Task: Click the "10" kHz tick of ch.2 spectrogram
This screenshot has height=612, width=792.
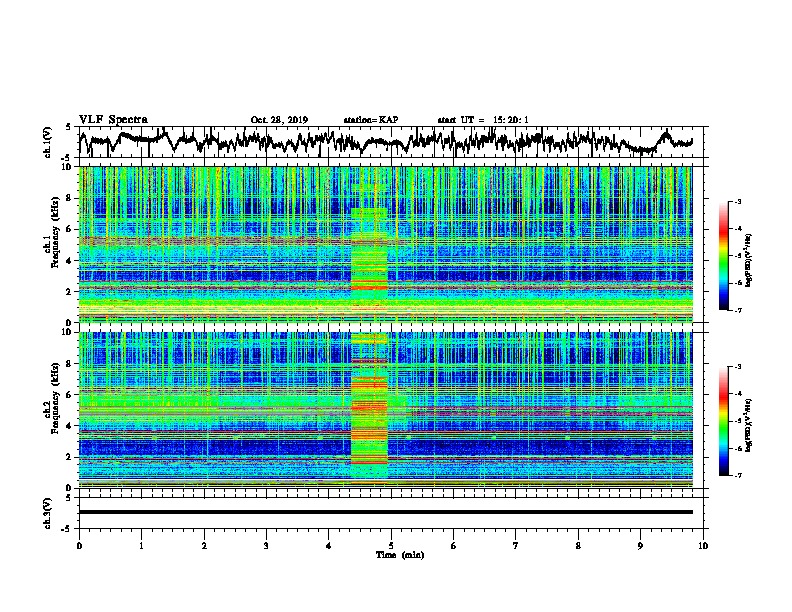Action: pyautogui.click(x=69, y=332)
